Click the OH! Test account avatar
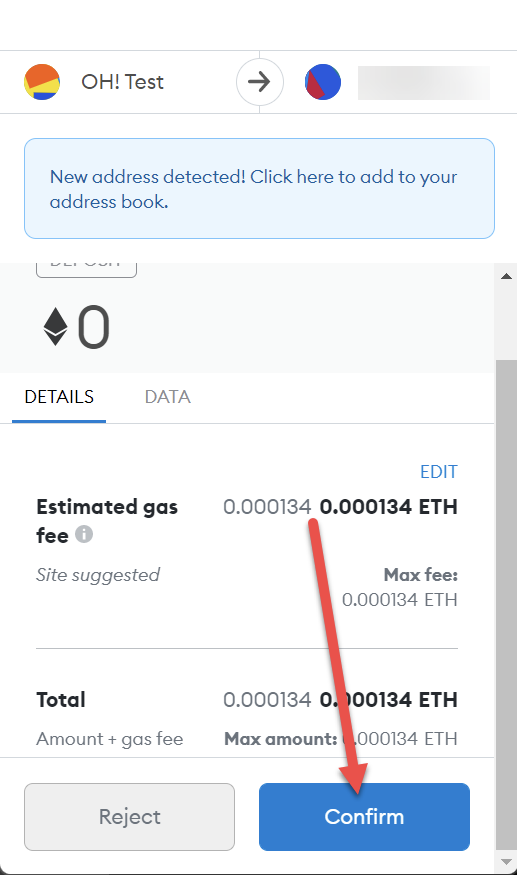The width and height of the screenshot is (517, 875). 42,82
